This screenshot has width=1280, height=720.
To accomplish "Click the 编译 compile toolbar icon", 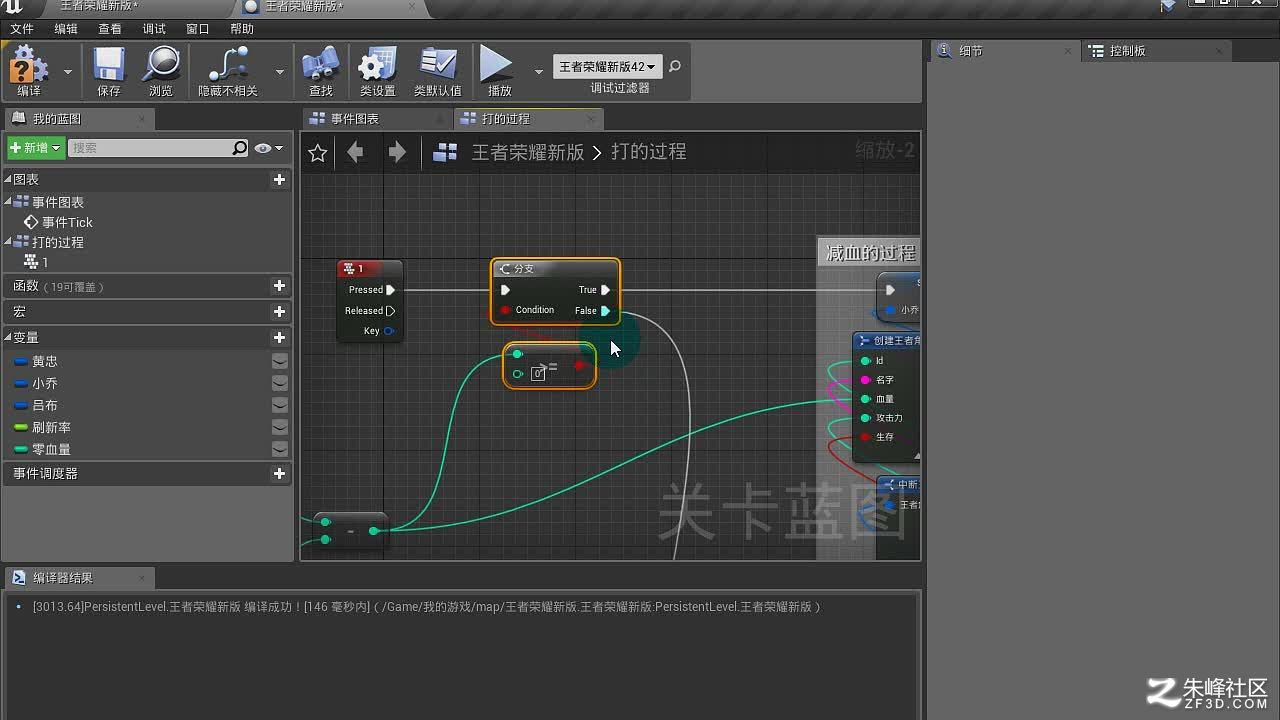I will (x=29, y=65).
